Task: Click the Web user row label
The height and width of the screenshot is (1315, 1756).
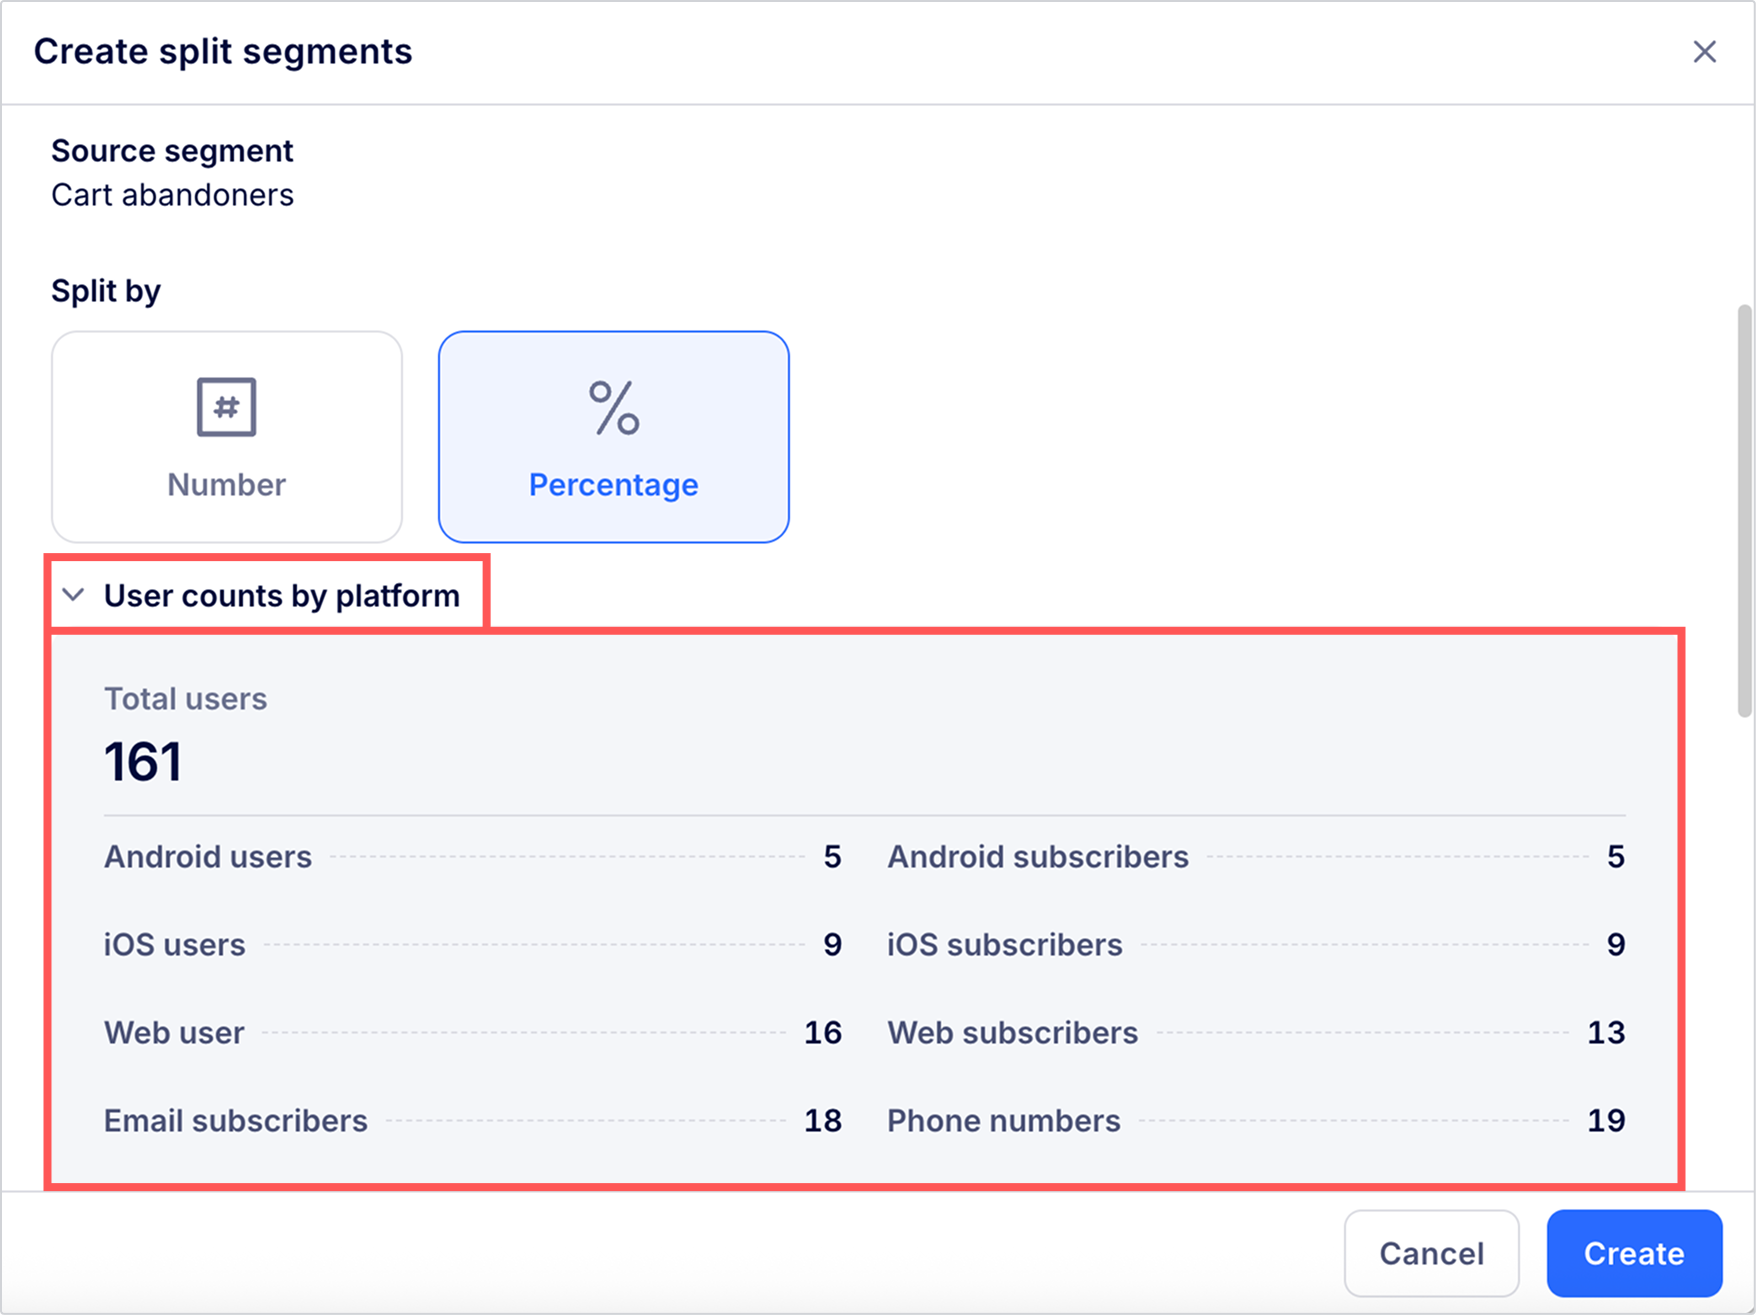Action: coord(174,1033)
